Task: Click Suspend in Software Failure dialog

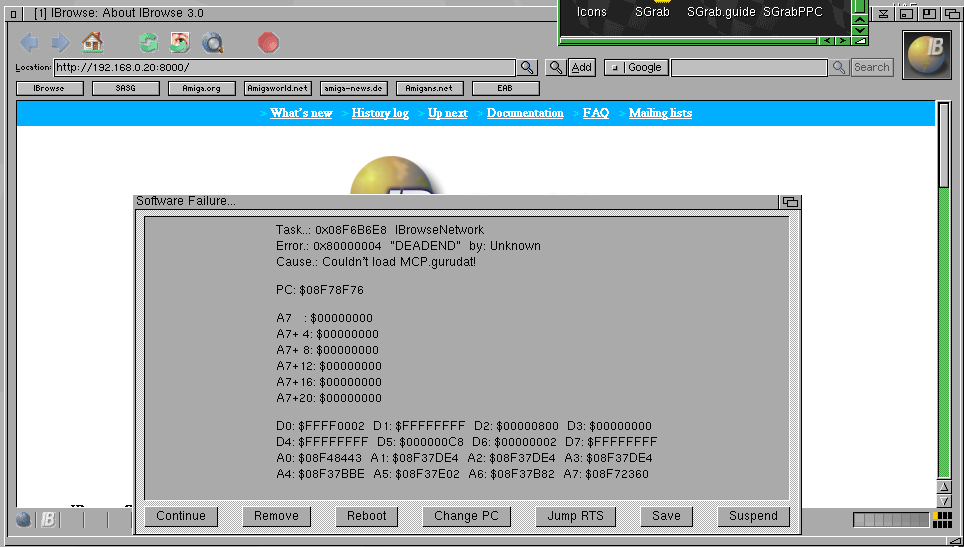Action: (753, 516)
